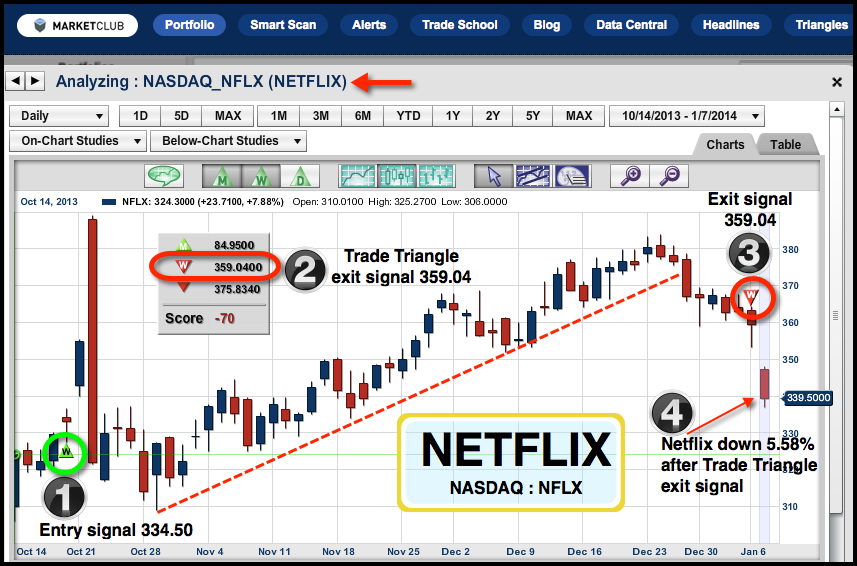This screenshot has height=566, width=857.
Task: Select the pointer cursor tool
Action: tap(492, 176)
